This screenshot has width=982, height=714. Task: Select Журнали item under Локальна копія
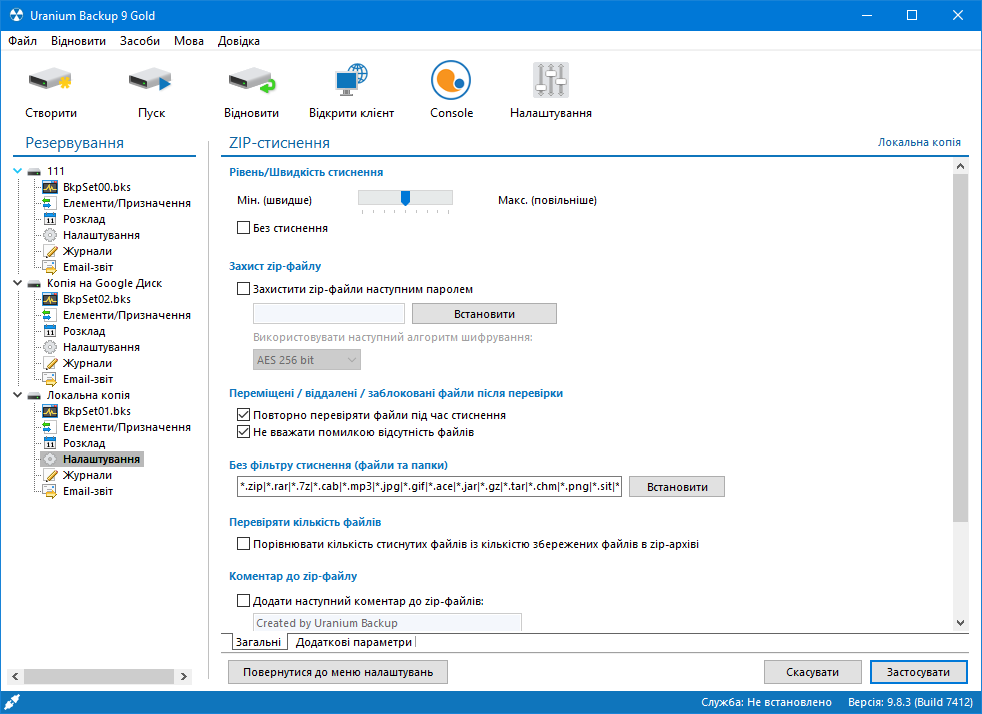point(87,475)
